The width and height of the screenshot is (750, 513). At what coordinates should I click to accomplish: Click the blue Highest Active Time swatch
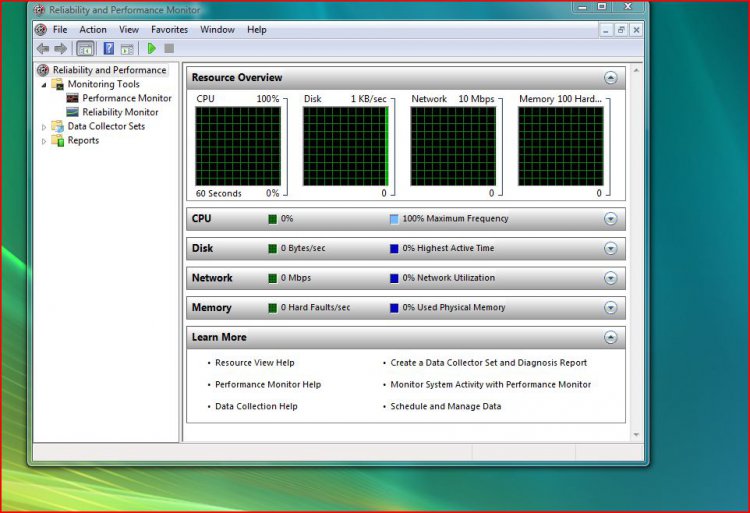[x=394, y=249]
